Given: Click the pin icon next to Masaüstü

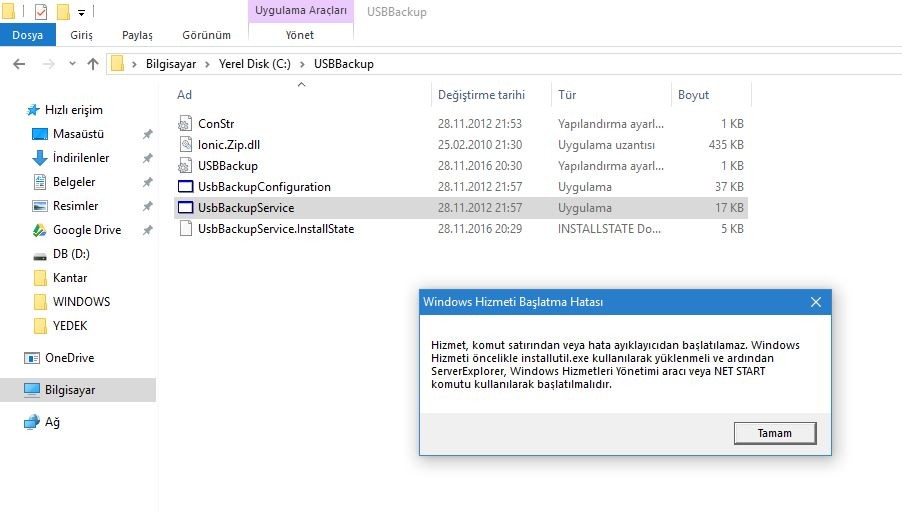Looking at the screenshot, I should [x=147, y=134].
